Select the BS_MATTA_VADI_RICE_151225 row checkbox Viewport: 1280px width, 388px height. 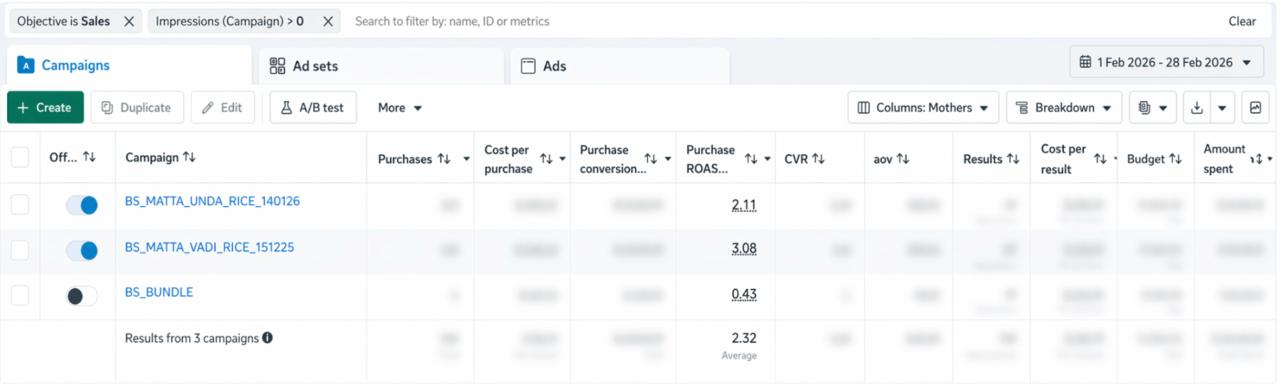coord(20,250)
